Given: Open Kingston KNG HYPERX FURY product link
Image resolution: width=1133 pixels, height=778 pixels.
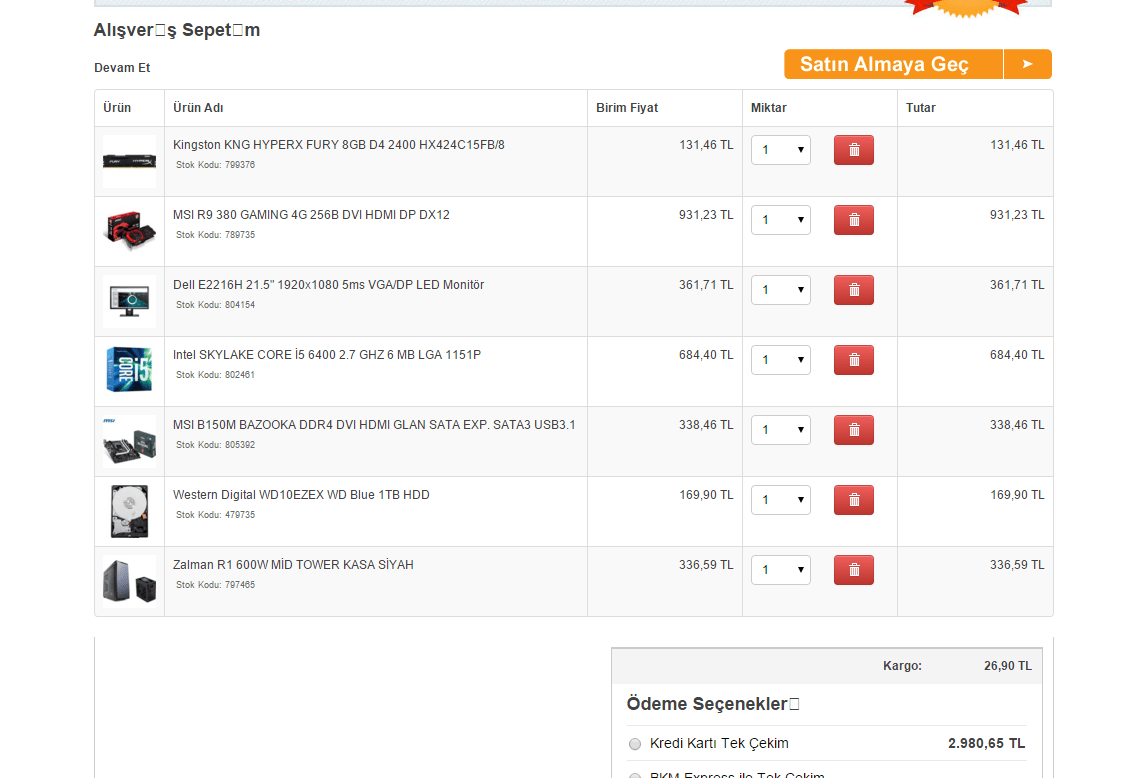Looking at the screenshot, I should [x=339, y=145].
